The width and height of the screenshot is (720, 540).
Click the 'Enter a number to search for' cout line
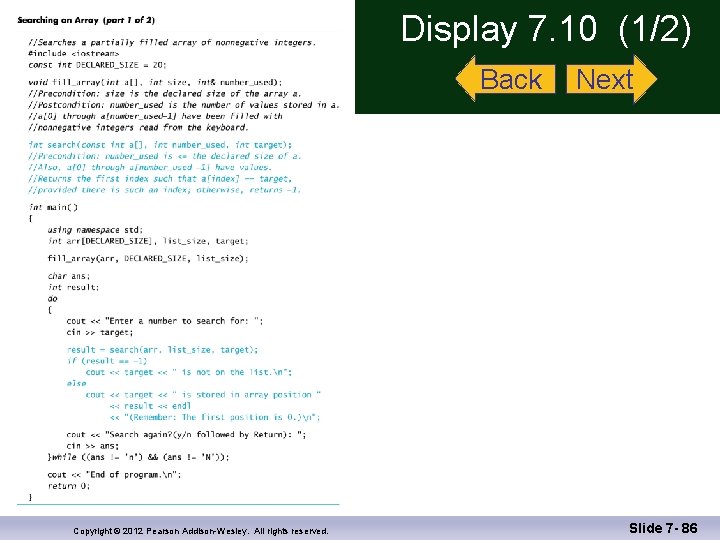click(x=165, y=321)
